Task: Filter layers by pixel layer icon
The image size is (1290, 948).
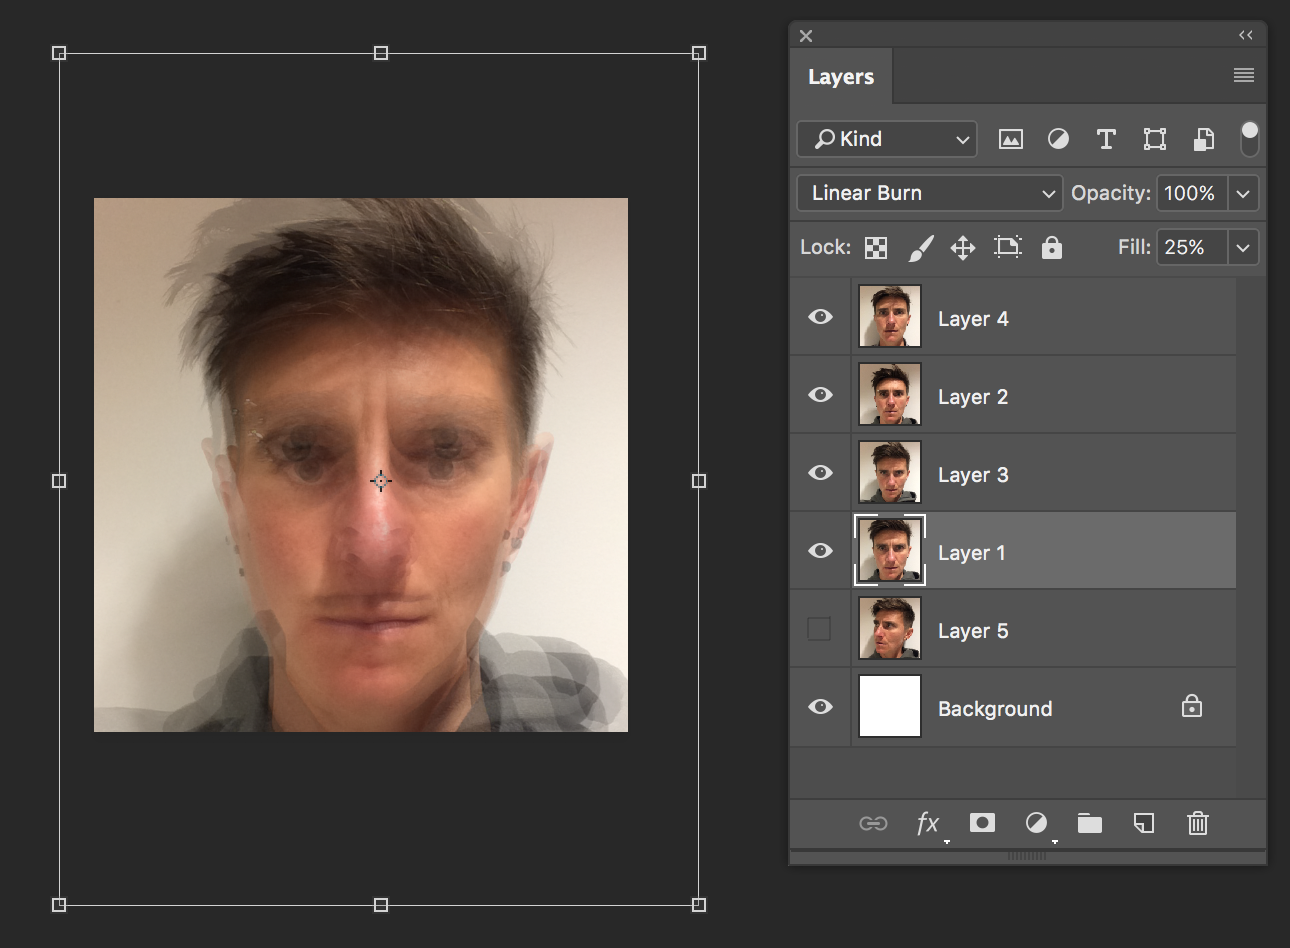Action: [x=1010, y=140]
